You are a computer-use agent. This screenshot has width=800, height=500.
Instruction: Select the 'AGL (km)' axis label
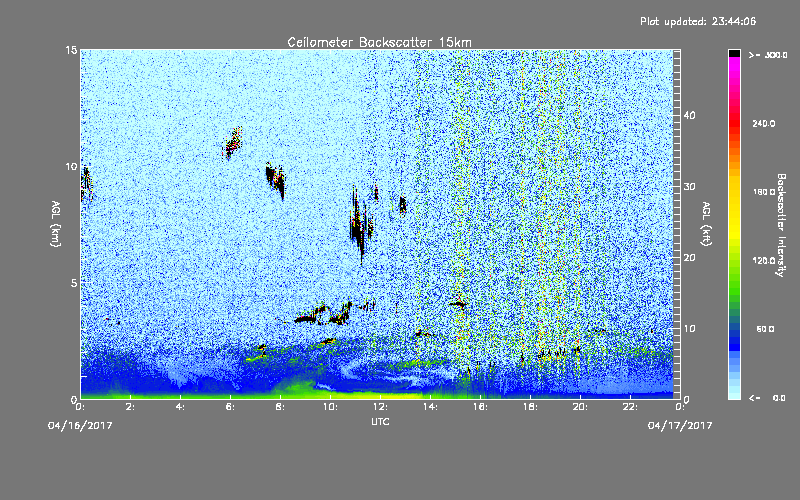[55, 223]
